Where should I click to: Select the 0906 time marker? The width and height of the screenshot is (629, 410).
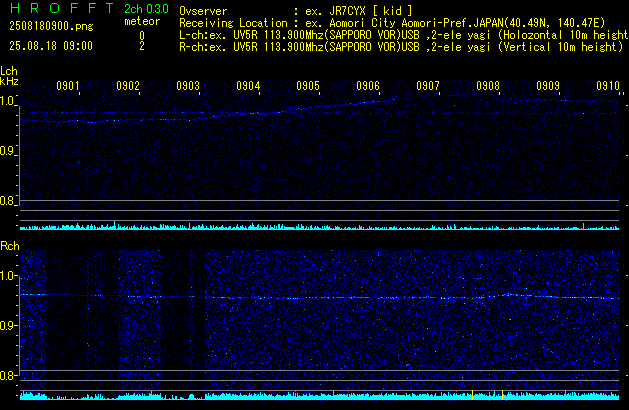coord(368,86)
